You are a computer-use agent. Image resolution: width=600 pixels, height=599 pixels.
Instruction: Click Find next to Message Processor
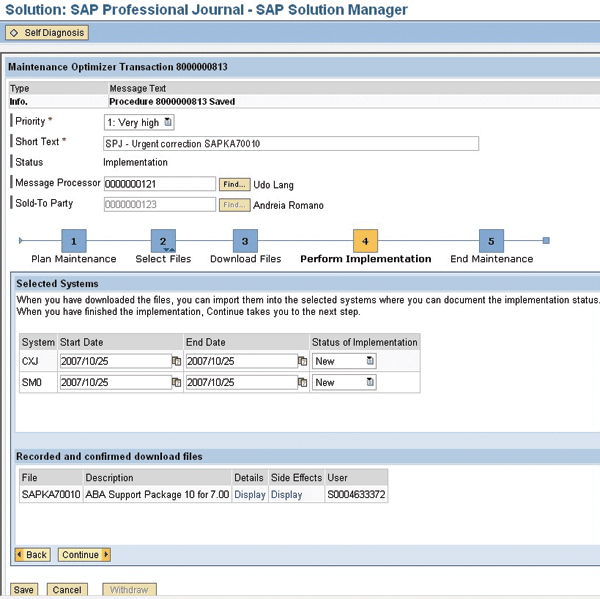click(x=234, y=184)
